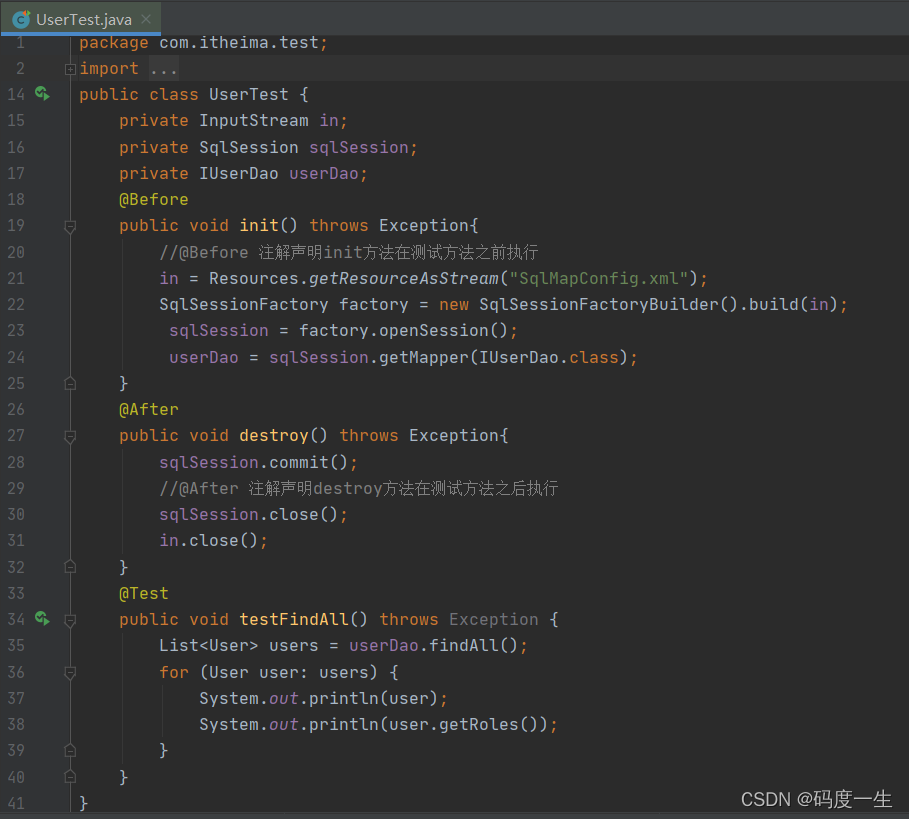The height and width of the screenshot is (819, 909).
Task: Click the testFindAll method name
Action: point(294,620)
